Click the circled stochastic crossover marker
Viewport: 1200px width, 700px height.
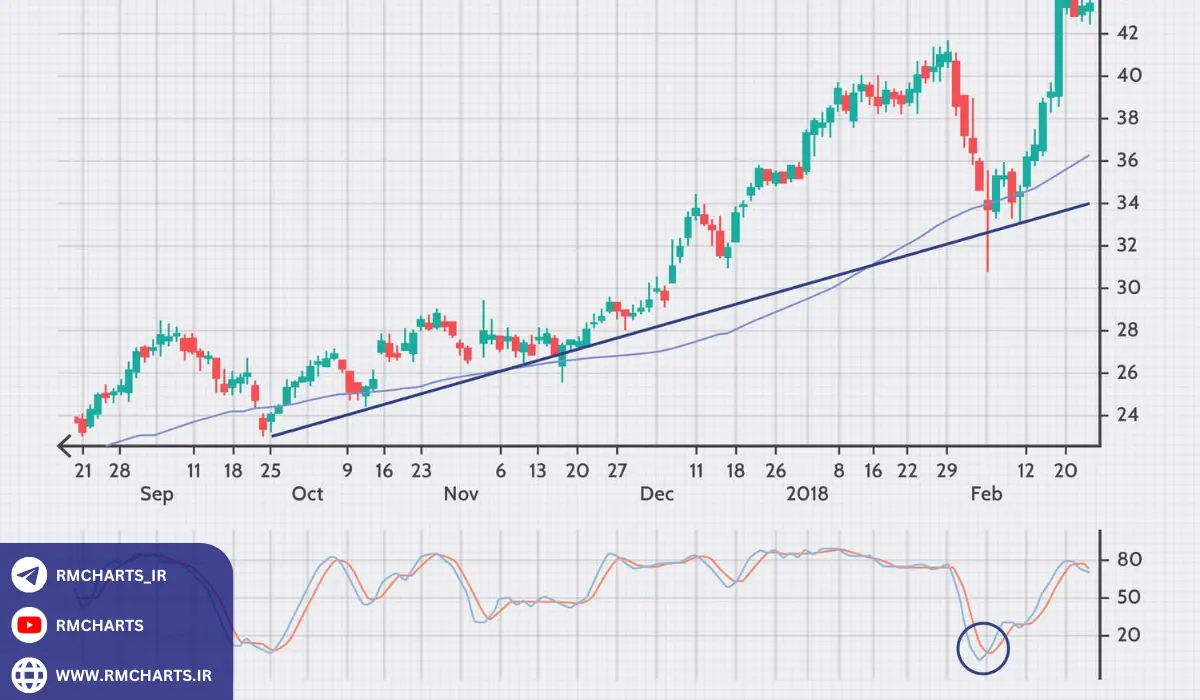tap(983, 648)
